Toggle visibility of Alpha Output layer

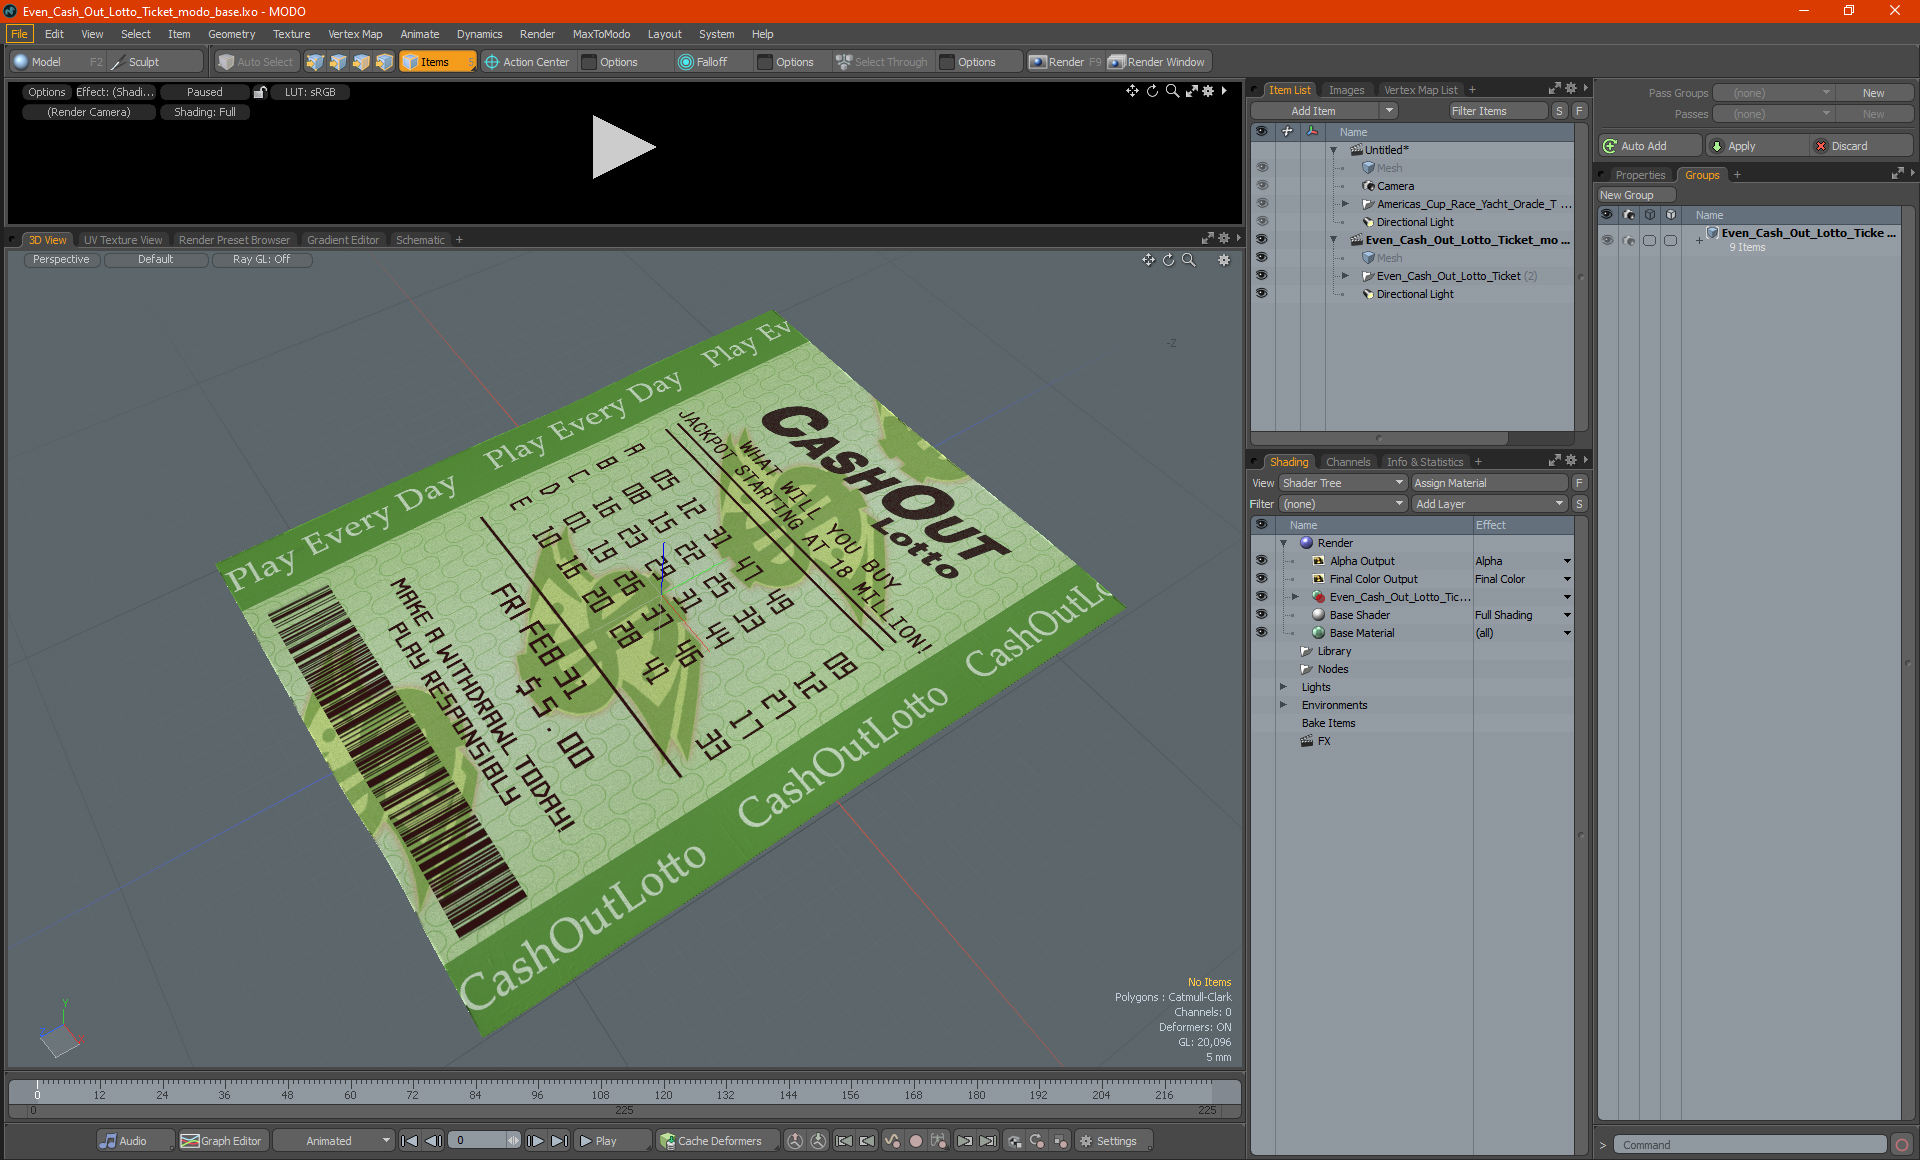1261,561
